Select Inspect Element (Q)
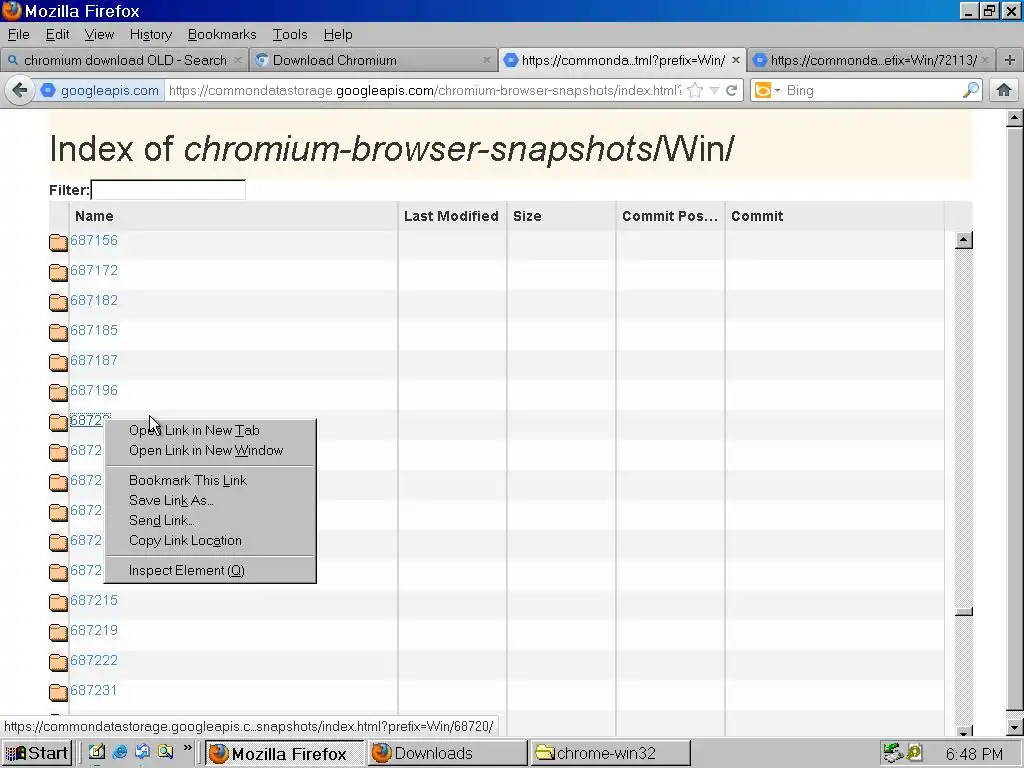 pyautogui.click(x=210, y=571)
